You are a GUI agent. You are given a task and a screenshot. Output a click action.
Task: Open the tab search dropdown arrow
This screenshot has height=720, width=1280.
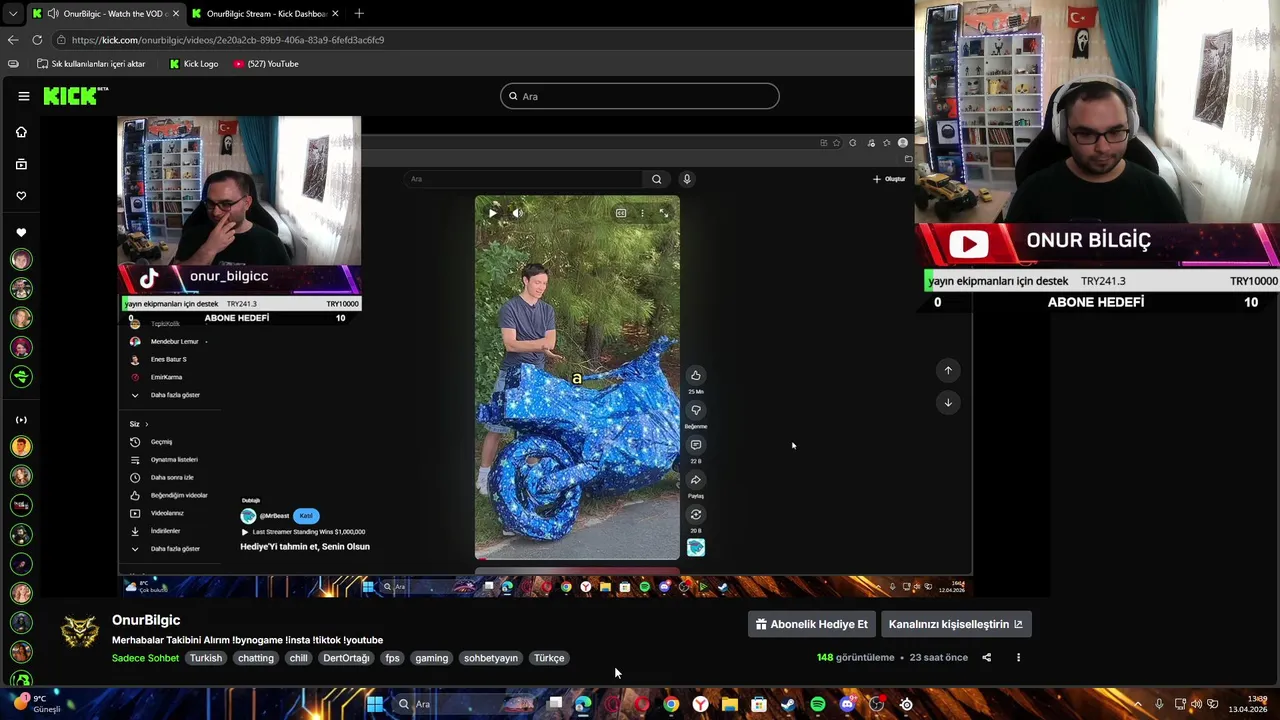pos(12,13)
